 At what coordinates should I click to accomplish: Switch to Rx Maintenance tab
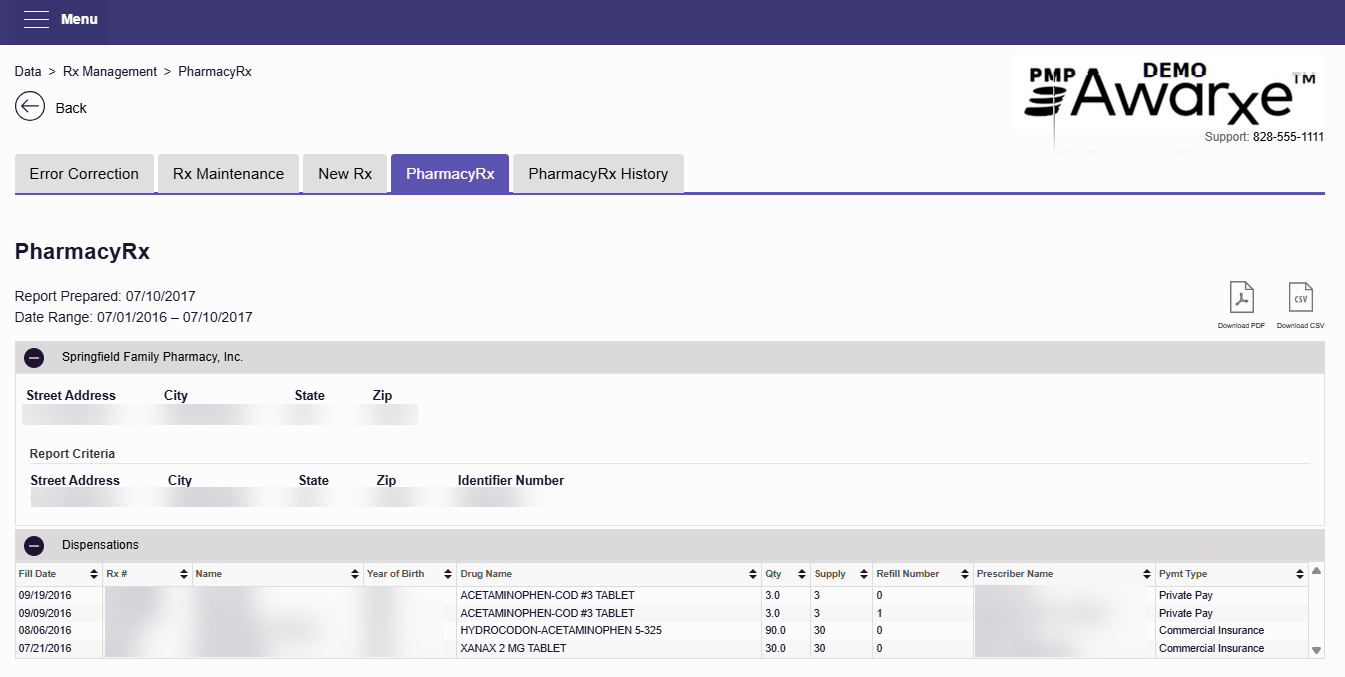(228, 173)
